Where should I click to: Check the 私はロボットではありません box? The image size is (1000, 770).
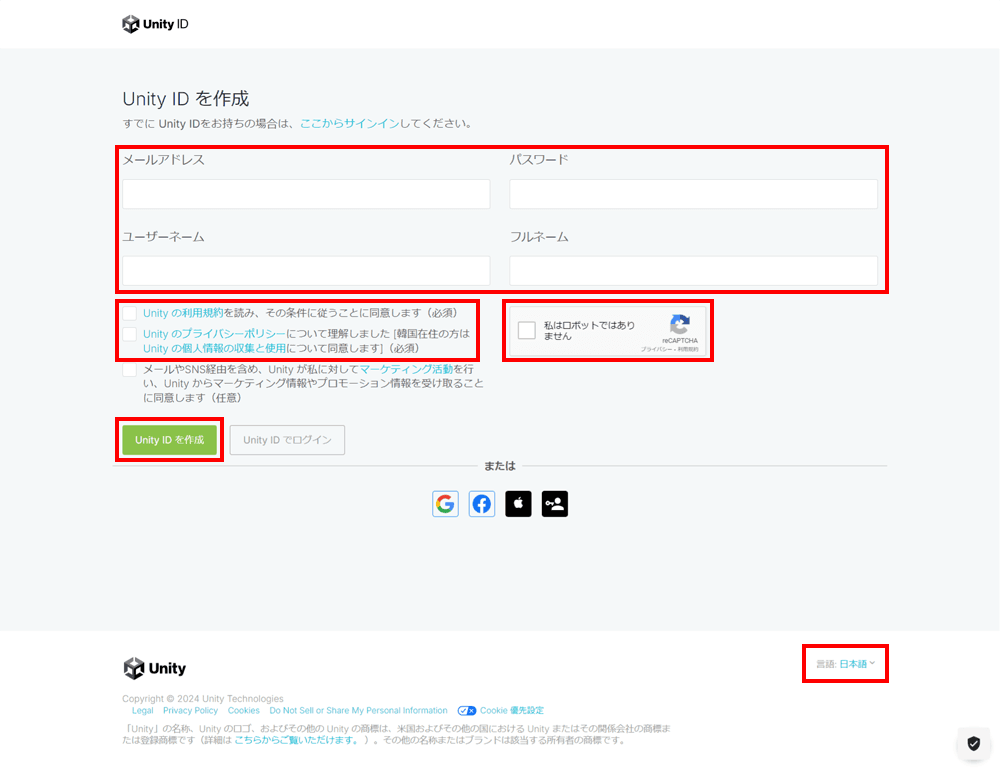[527, 331]
